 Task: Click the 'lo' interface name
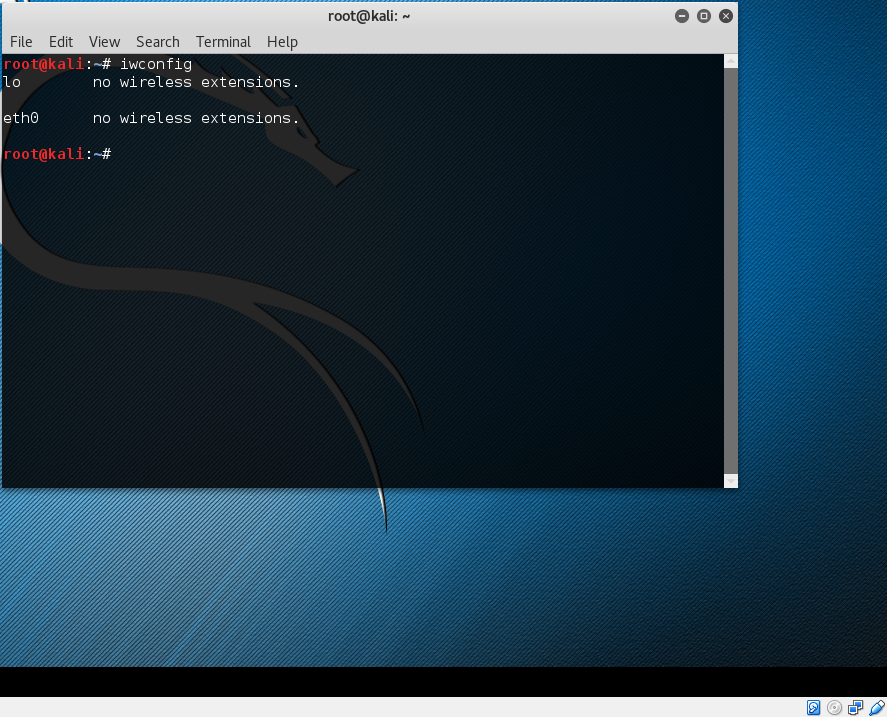pyautogui.click(x=12, y=83)
